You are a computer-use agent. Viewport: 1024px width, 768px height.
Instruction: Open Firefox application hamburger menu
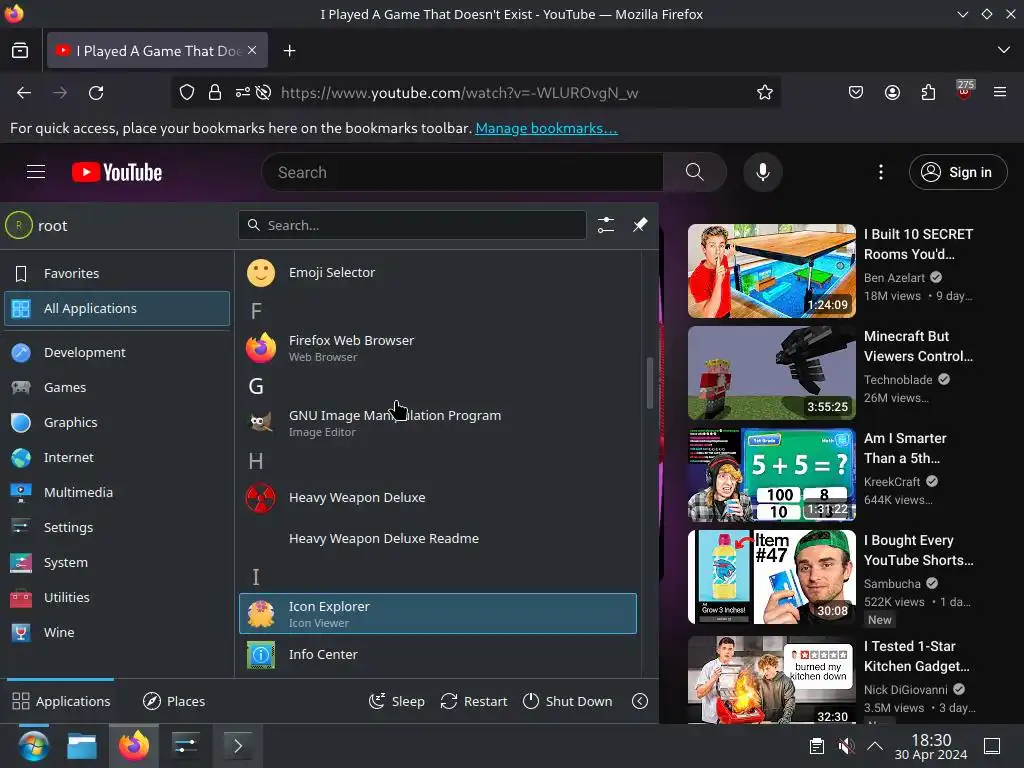click(x=1000, y=93)
